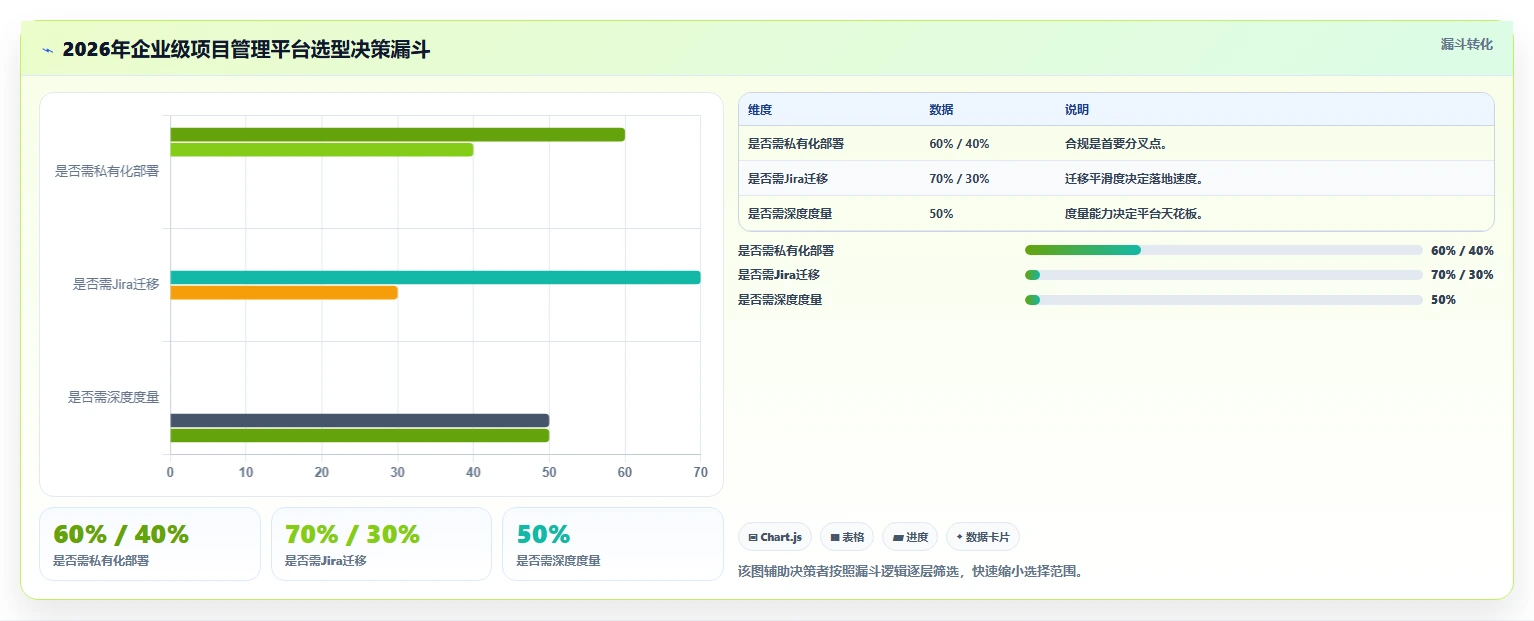Click the bottom green 50 bar in chart
The height and width of the screenshot is (621, 1534).
359,435
